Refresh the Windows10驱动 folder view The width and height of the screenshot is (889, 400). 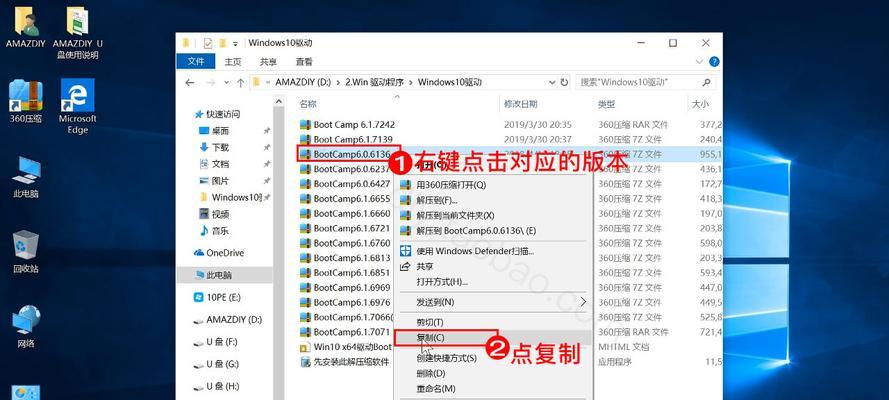(564, 83)
